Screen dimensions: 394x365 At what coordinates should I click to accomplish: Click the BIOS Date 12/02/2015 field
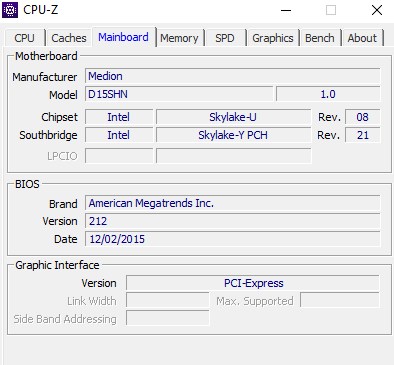233,239
